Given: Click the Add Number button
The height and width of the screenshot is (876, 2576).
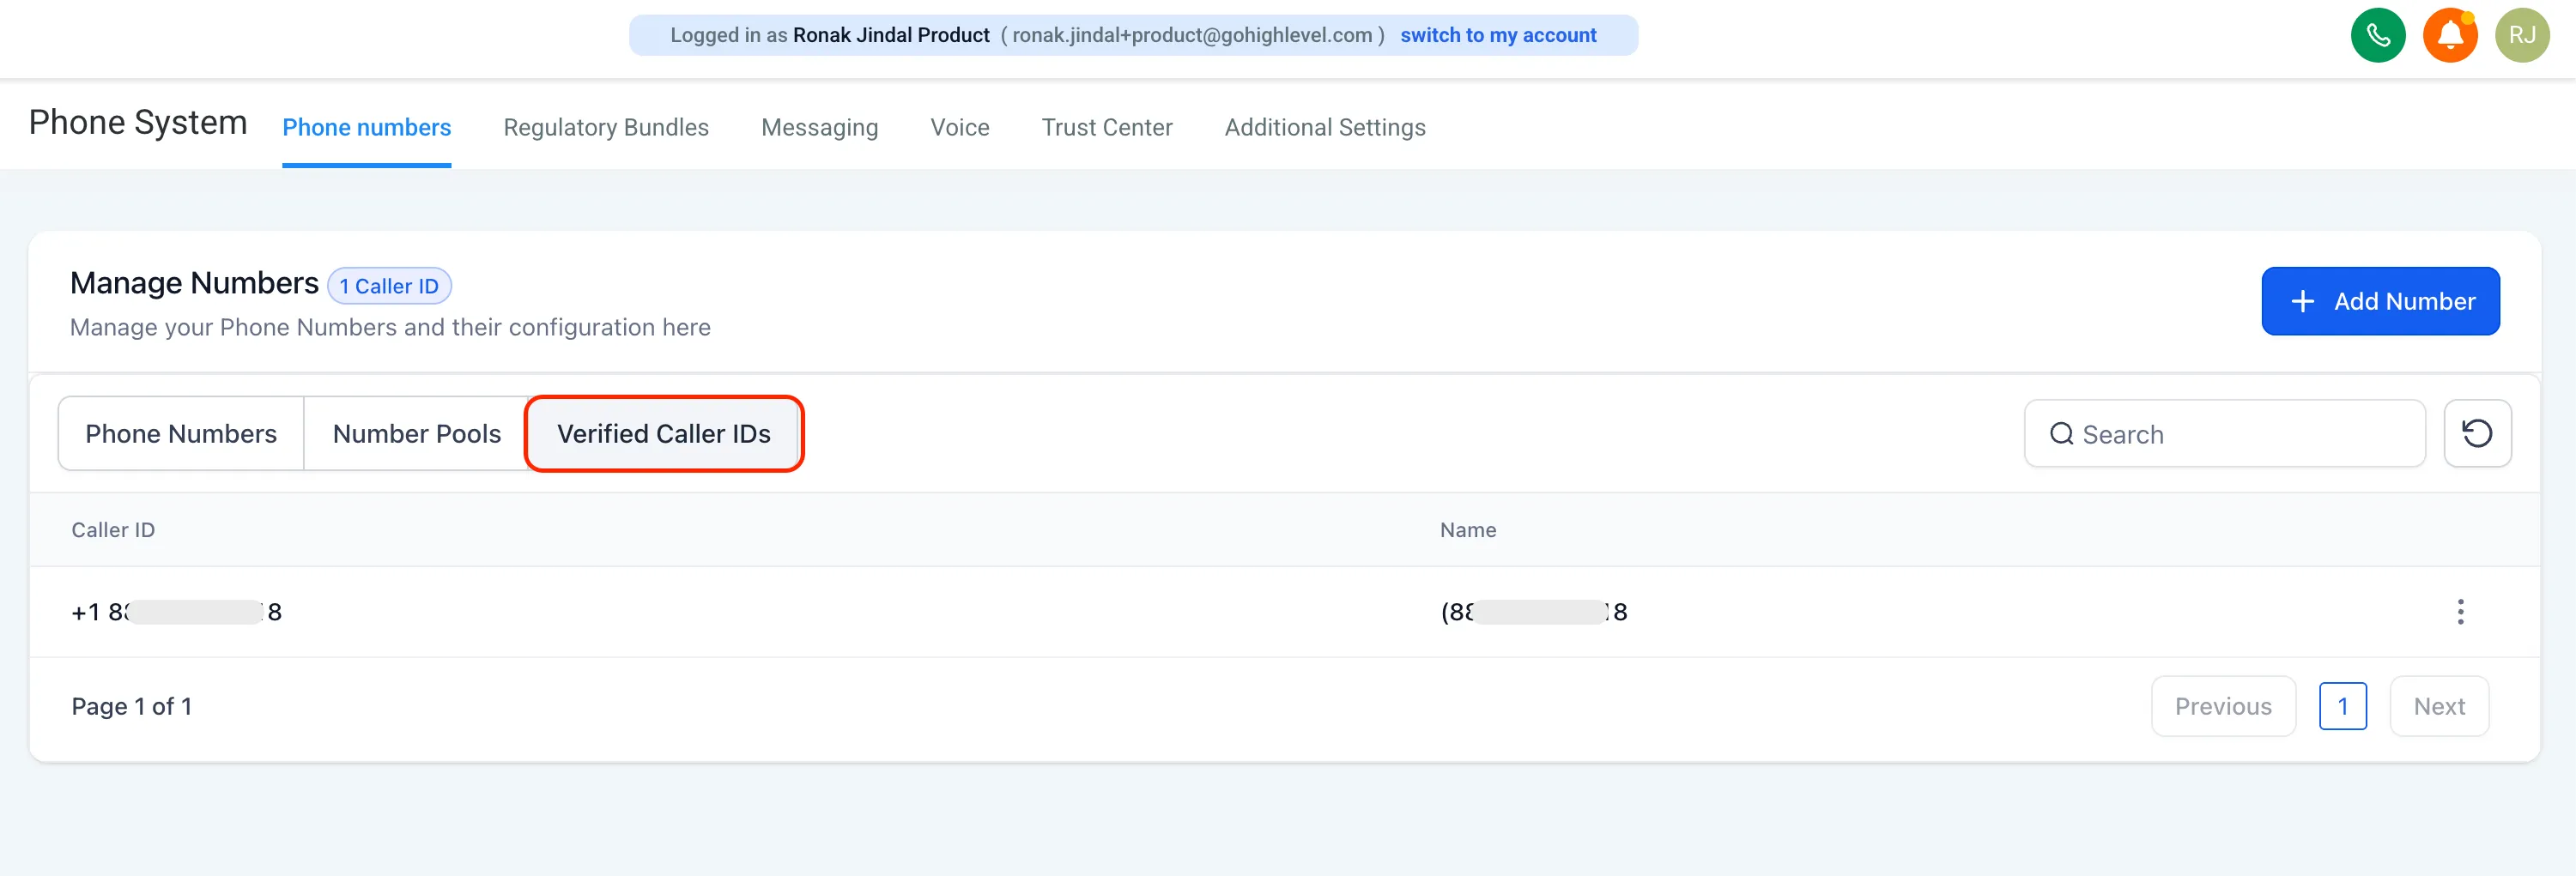Looking at the screenshot, I should 2381,301.
